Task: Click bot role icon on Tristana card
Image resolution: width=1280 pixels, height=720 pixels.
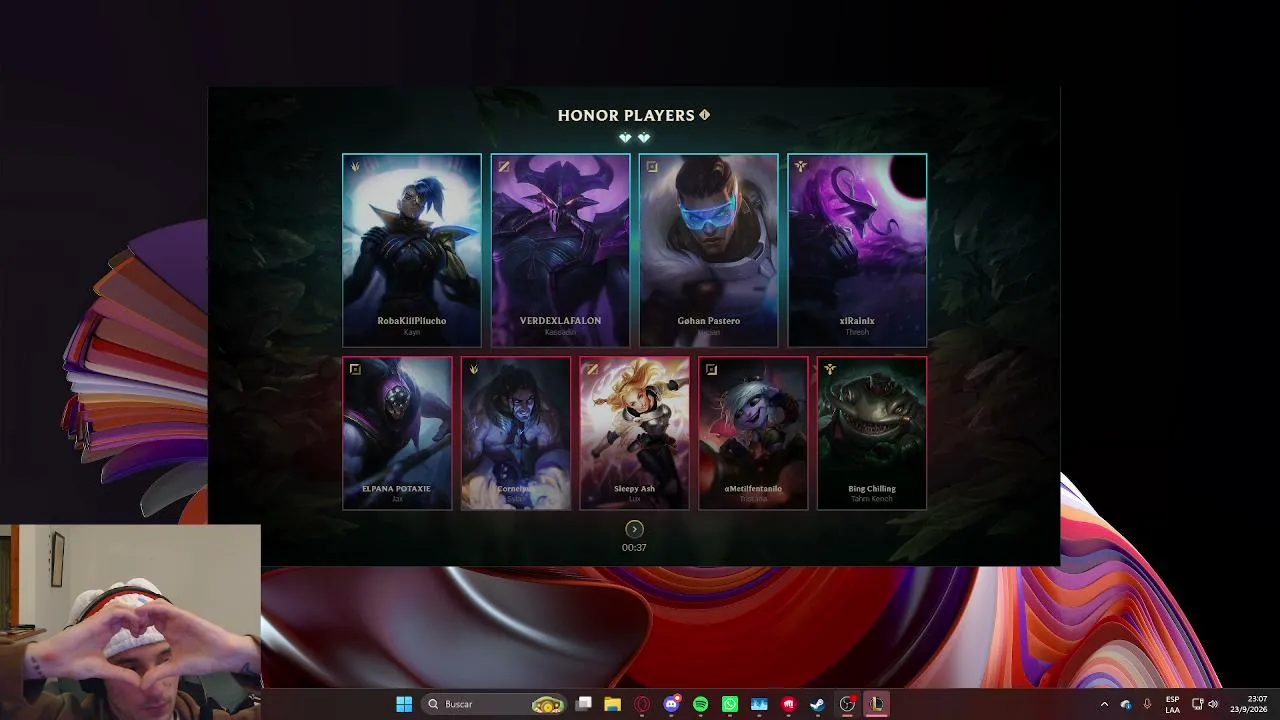Action: 711,369
